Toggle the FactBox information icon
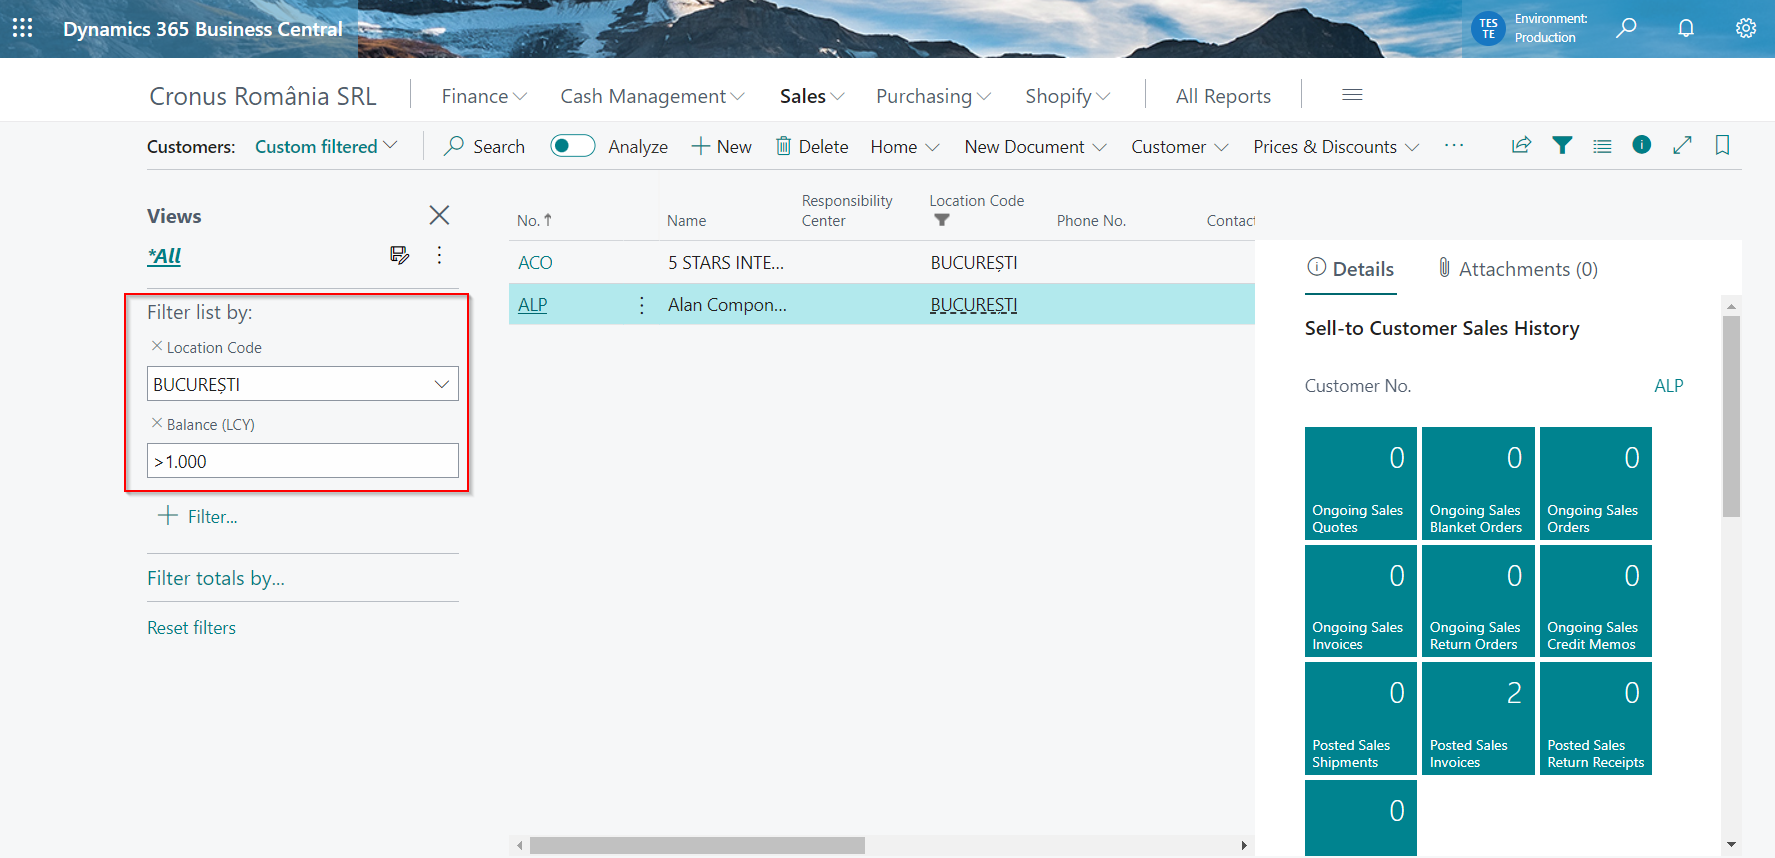The height and width of the screenshot is (858, 1775). (1641, 145)
